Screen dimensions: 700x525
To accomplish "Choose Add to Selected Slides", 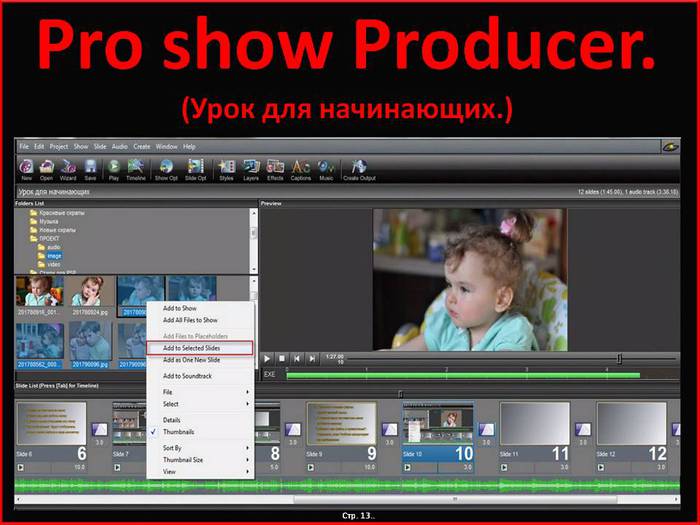I will click(x=200, y=348).
